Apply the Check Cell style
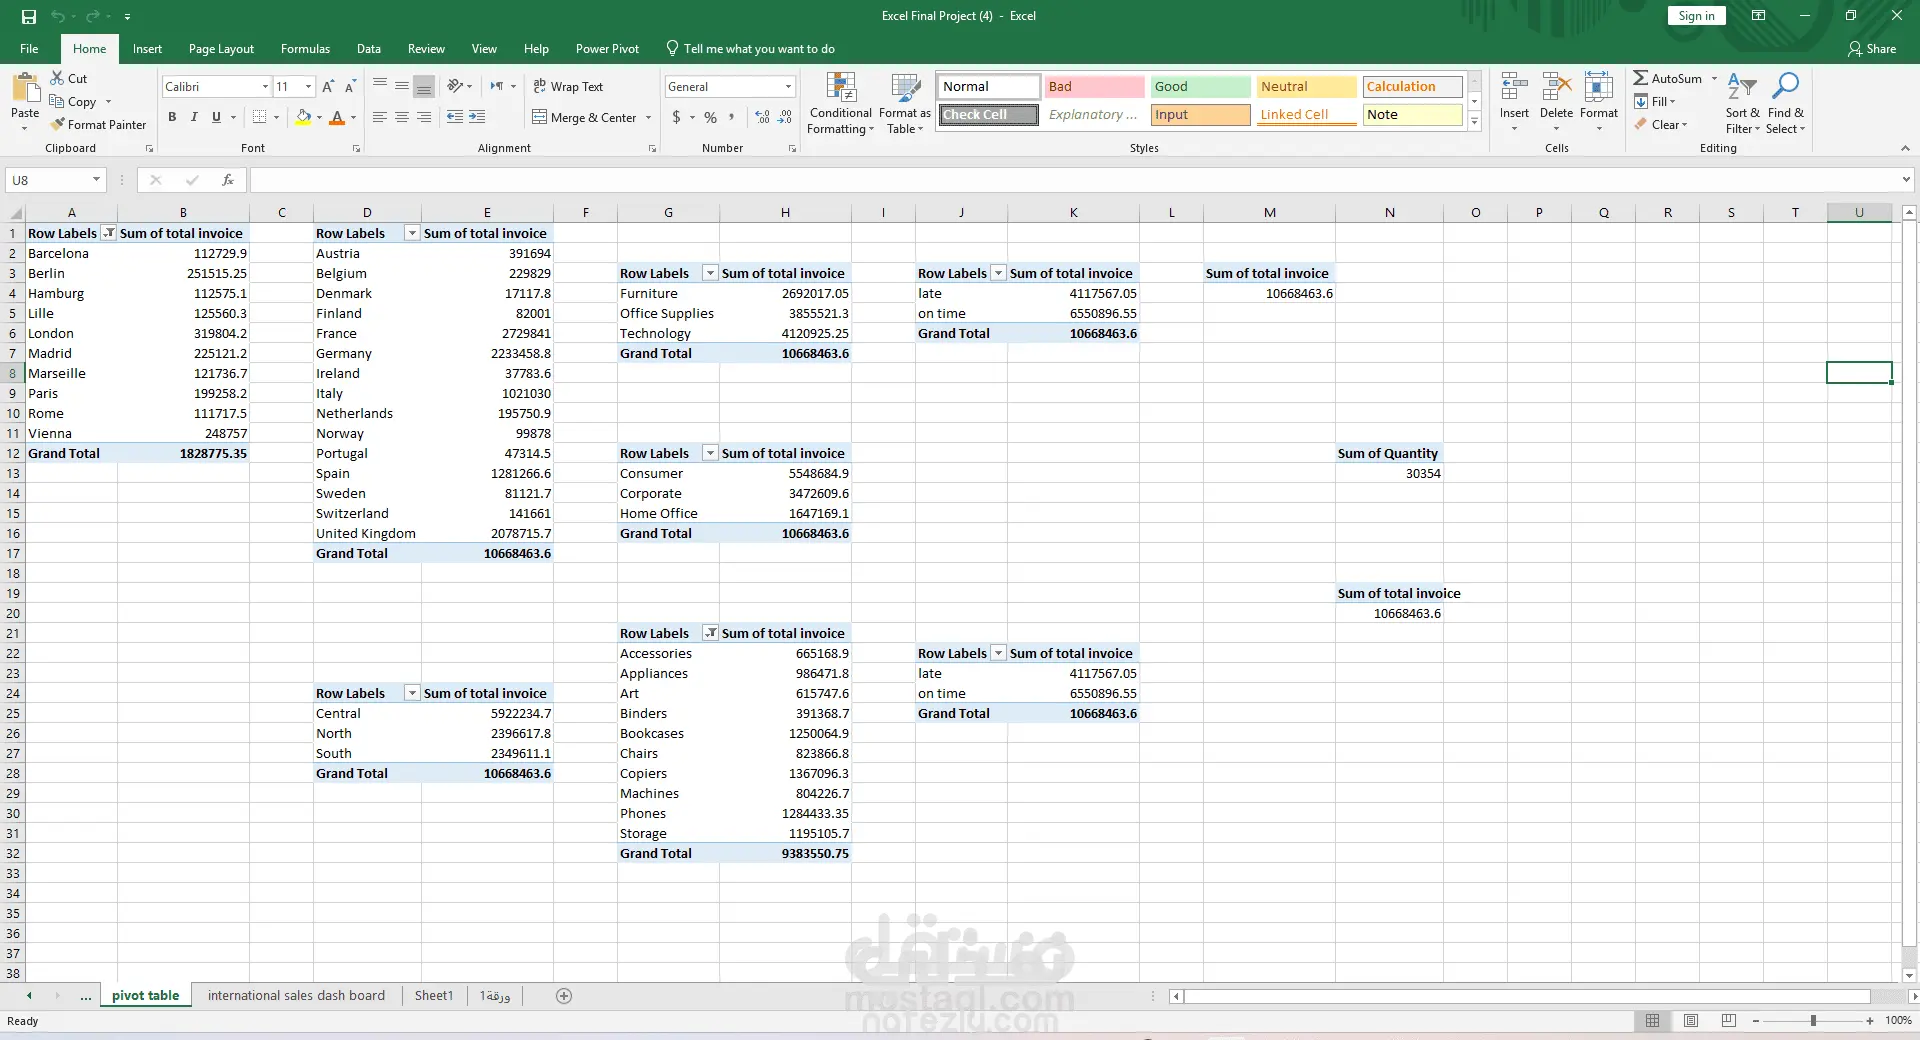The width and height of the screenshot is (1920, 1040). click(x=988, y=115)
